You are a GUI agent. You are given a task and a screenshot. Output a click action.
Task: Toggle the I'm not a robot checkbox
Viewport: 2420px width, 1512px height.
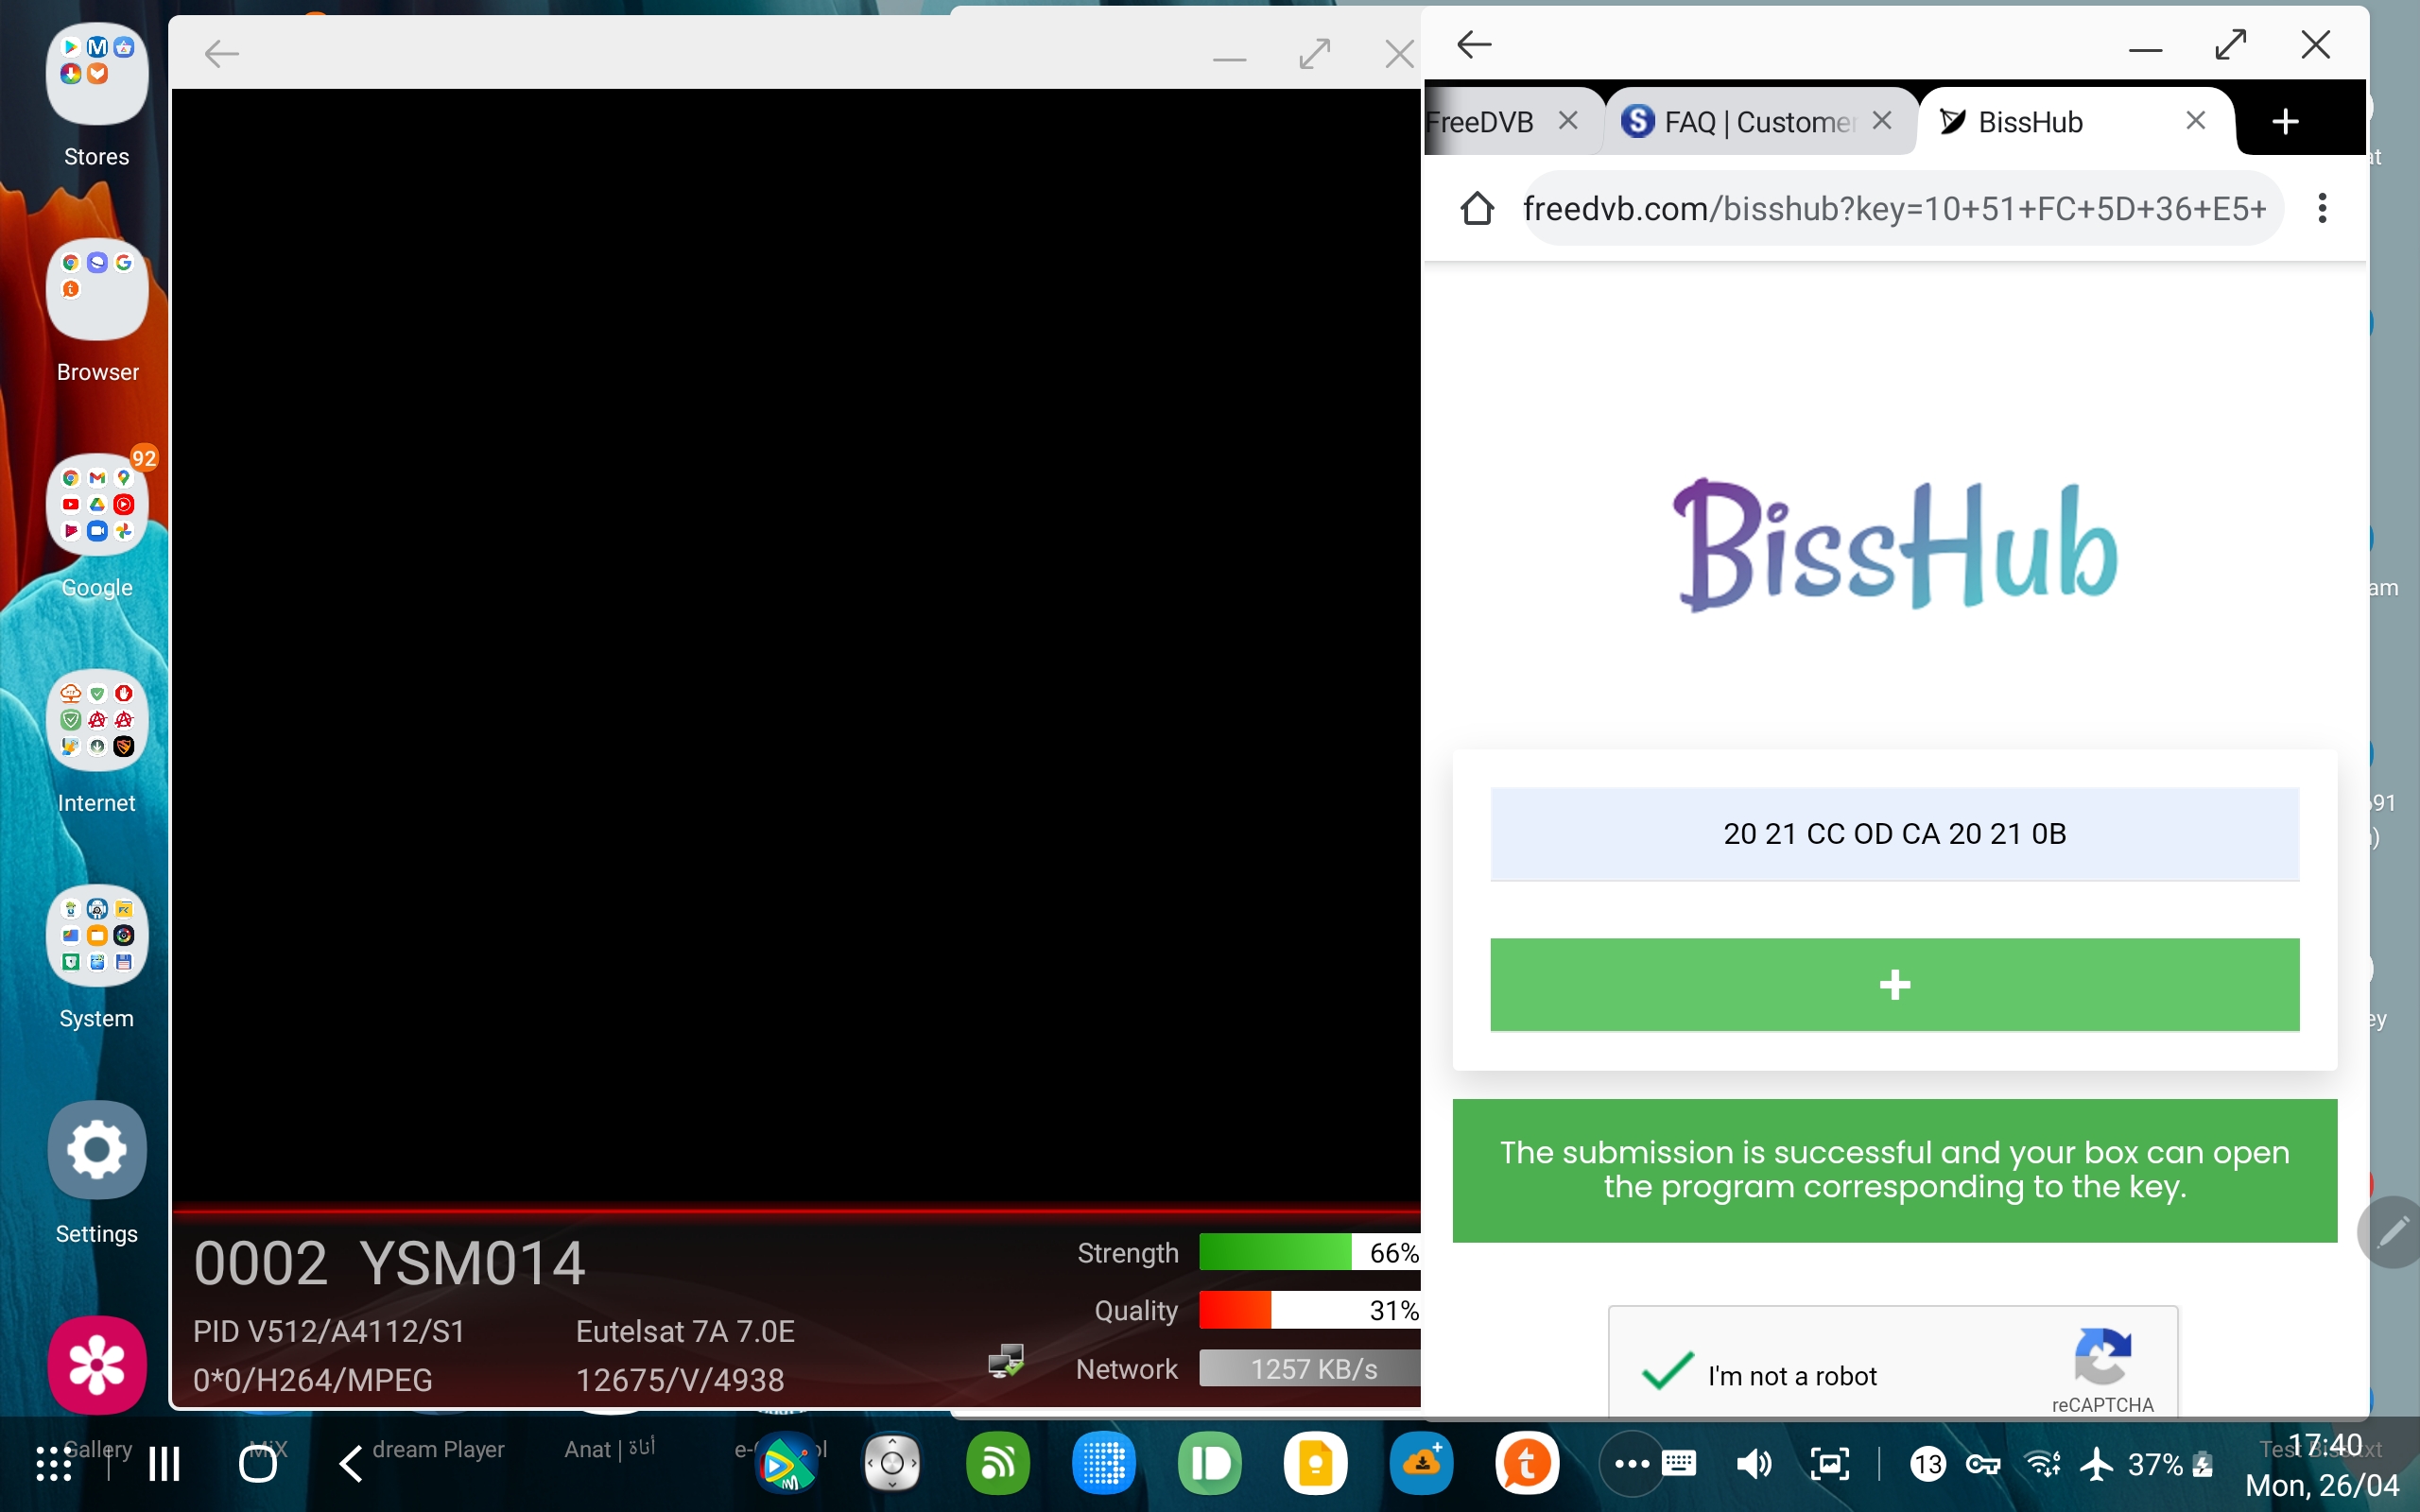[x=1667, y=1372]
